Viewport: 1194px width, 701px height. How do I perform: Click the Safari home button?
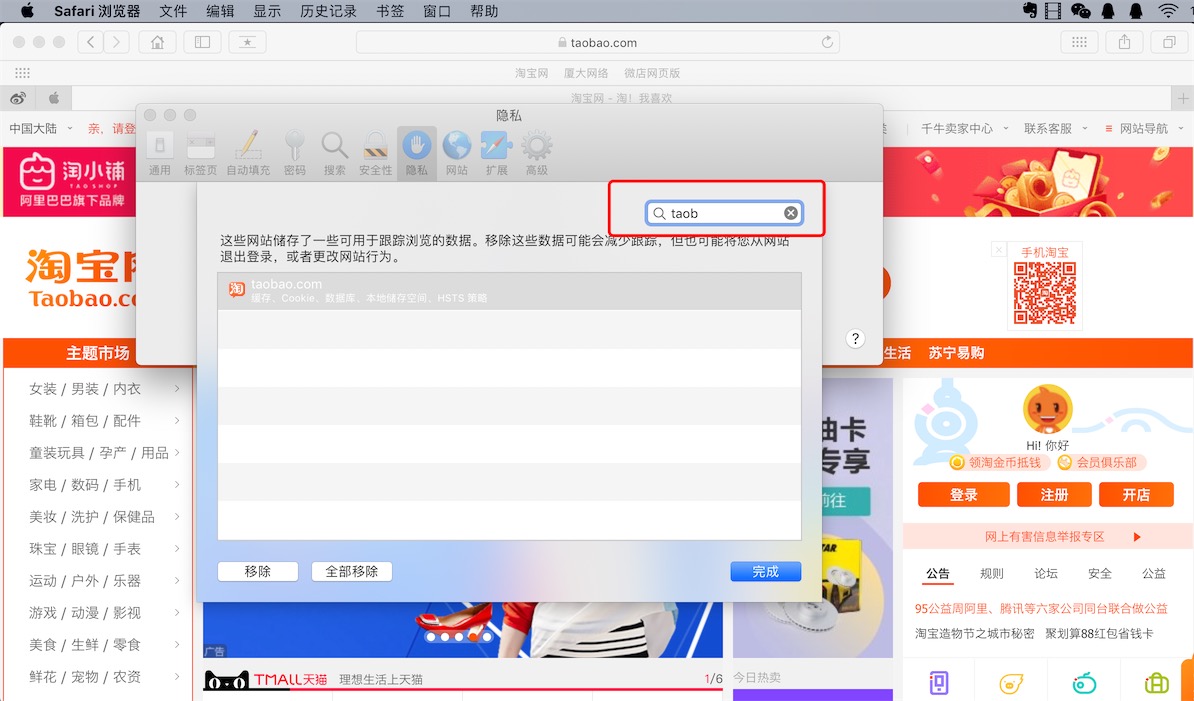(x=158, y=43)
